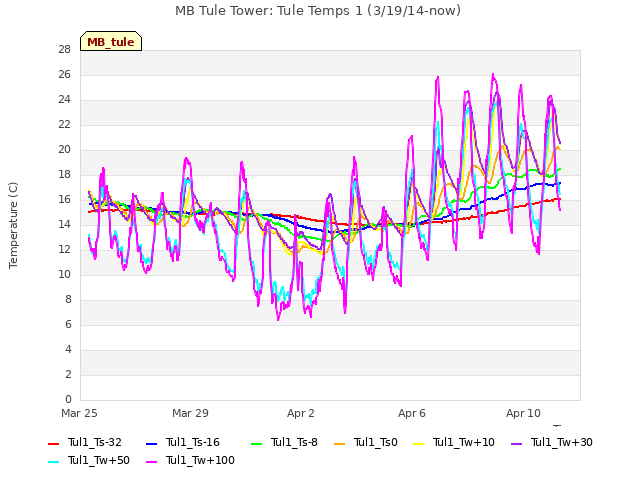The image size is (640, 480).
Task: Click the purple Tul1_Tw+30 legend swatch
Action: pyautogui.click(x=516, y=444)
